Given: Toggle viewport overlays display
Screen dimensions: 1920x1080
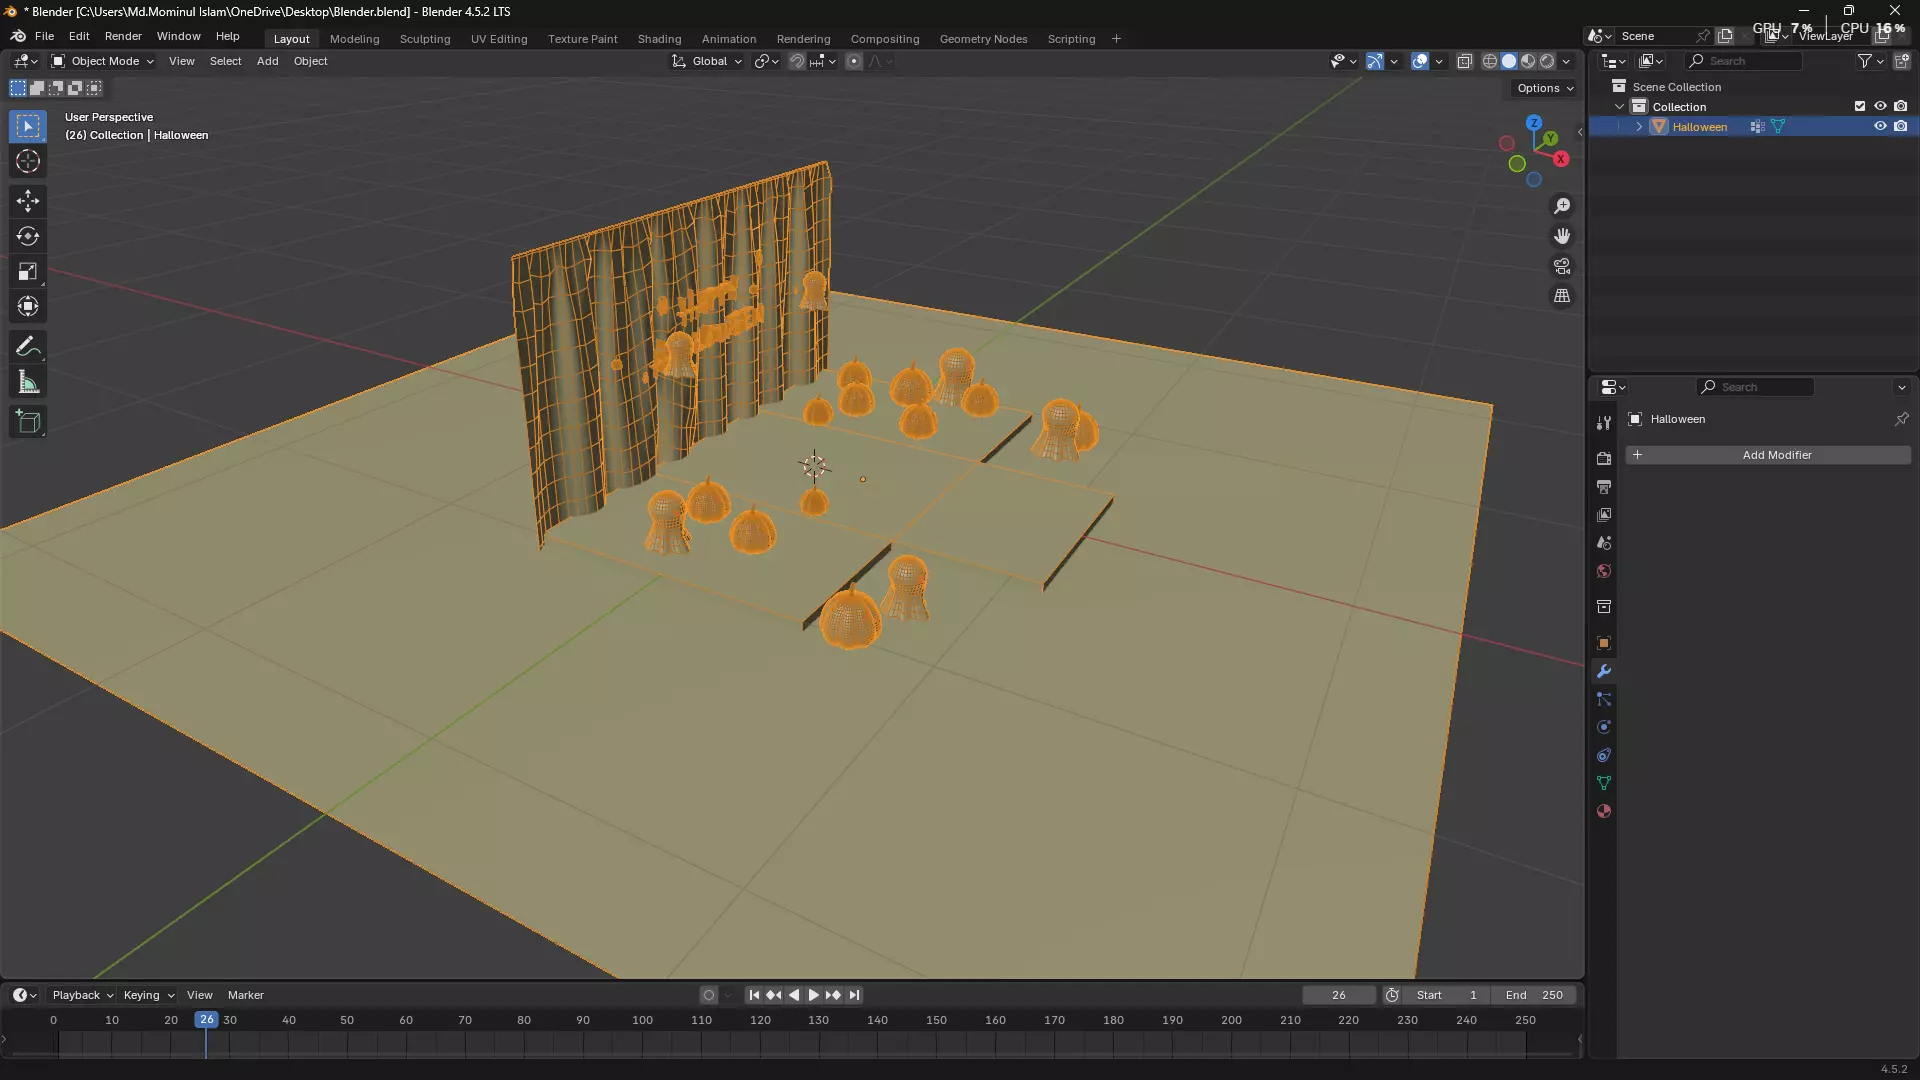Looking at the screenshot, I should [x=1419, y=61].
